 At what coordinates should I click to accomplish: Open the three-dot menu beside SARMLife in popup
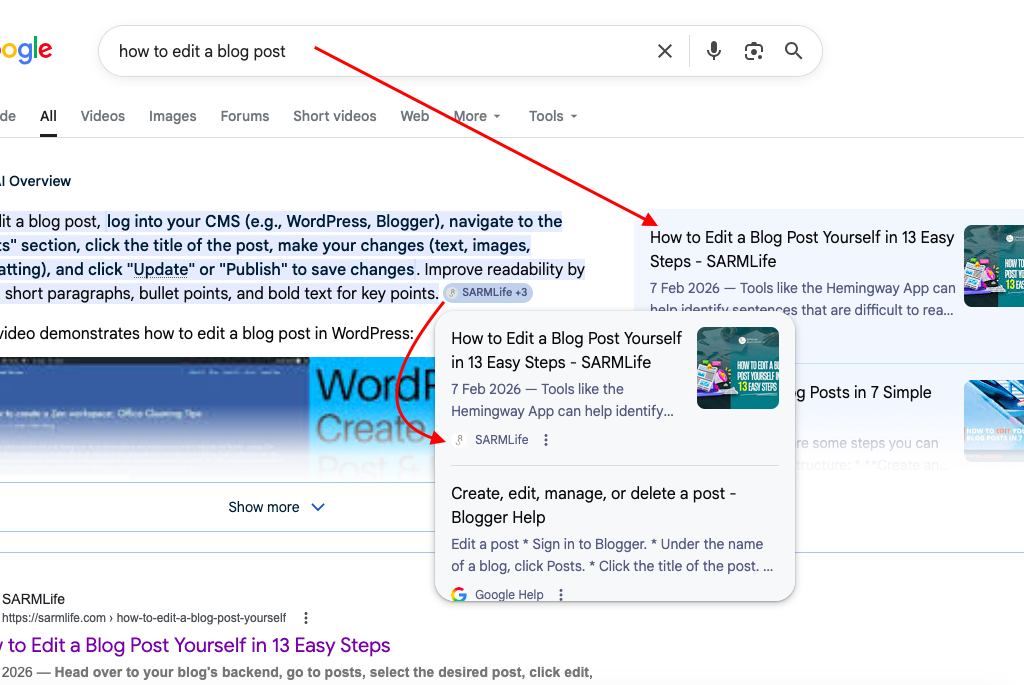point(545,439)
